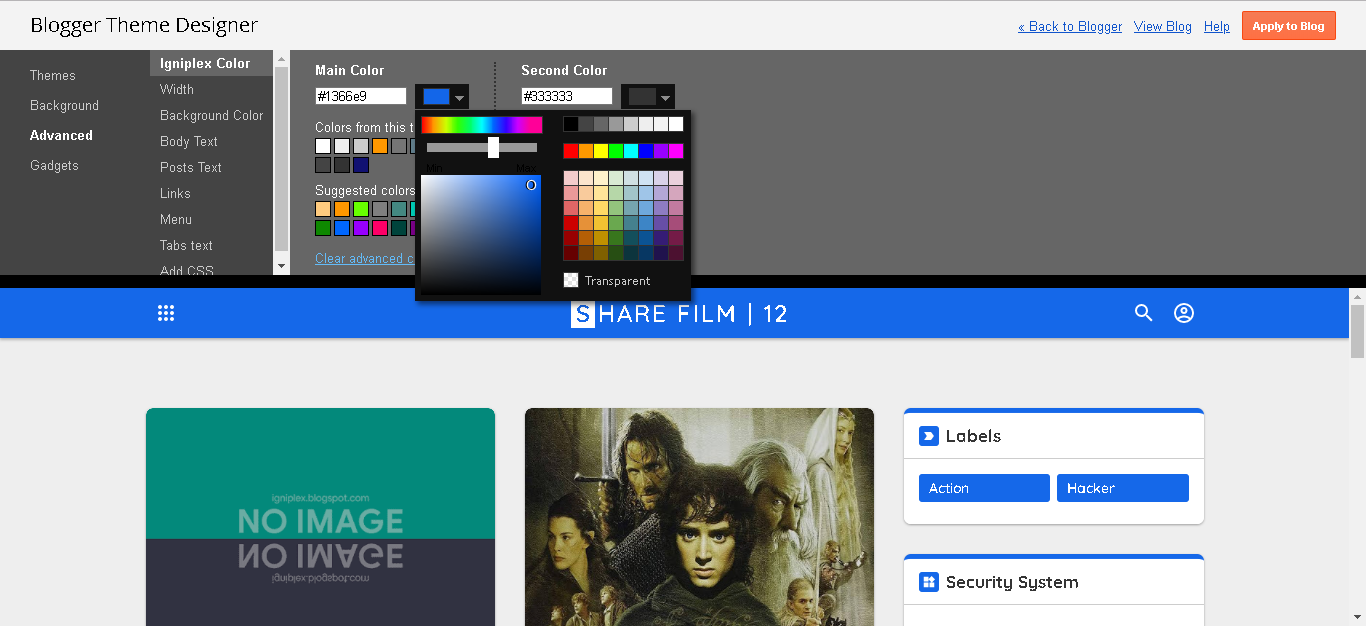Open the apps grid icon in blog header
Image resolution: width=1366 pixels, height=626 pixels.
point(166,313)
